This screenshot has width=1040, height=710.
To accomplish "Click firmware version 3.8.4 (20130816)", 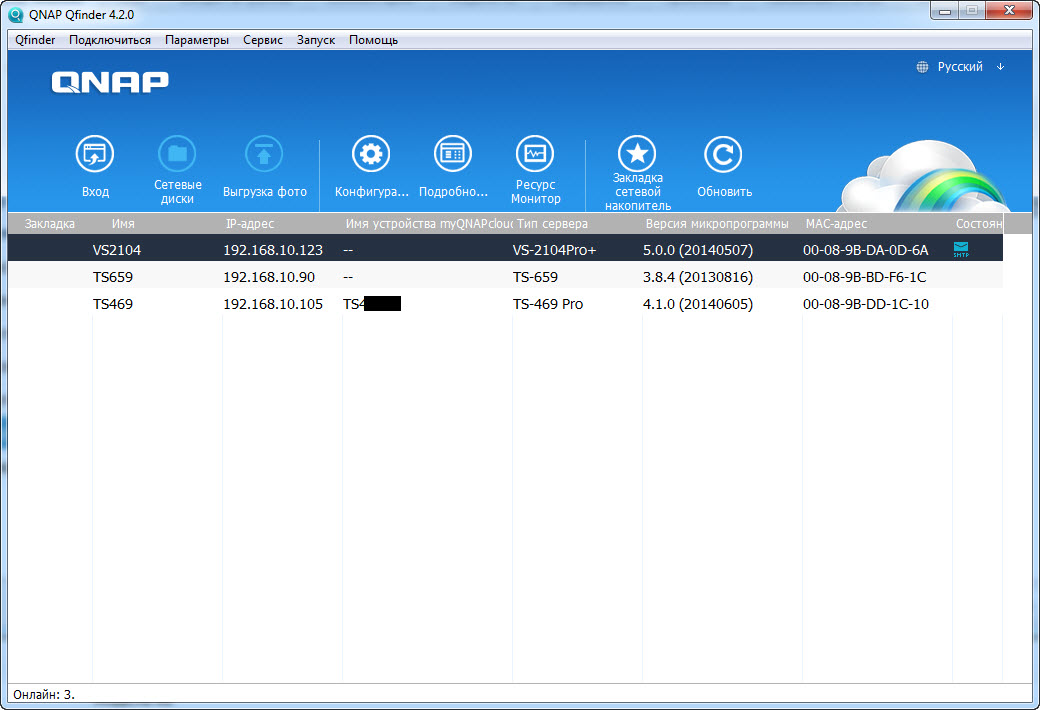I will pos(698,277).
